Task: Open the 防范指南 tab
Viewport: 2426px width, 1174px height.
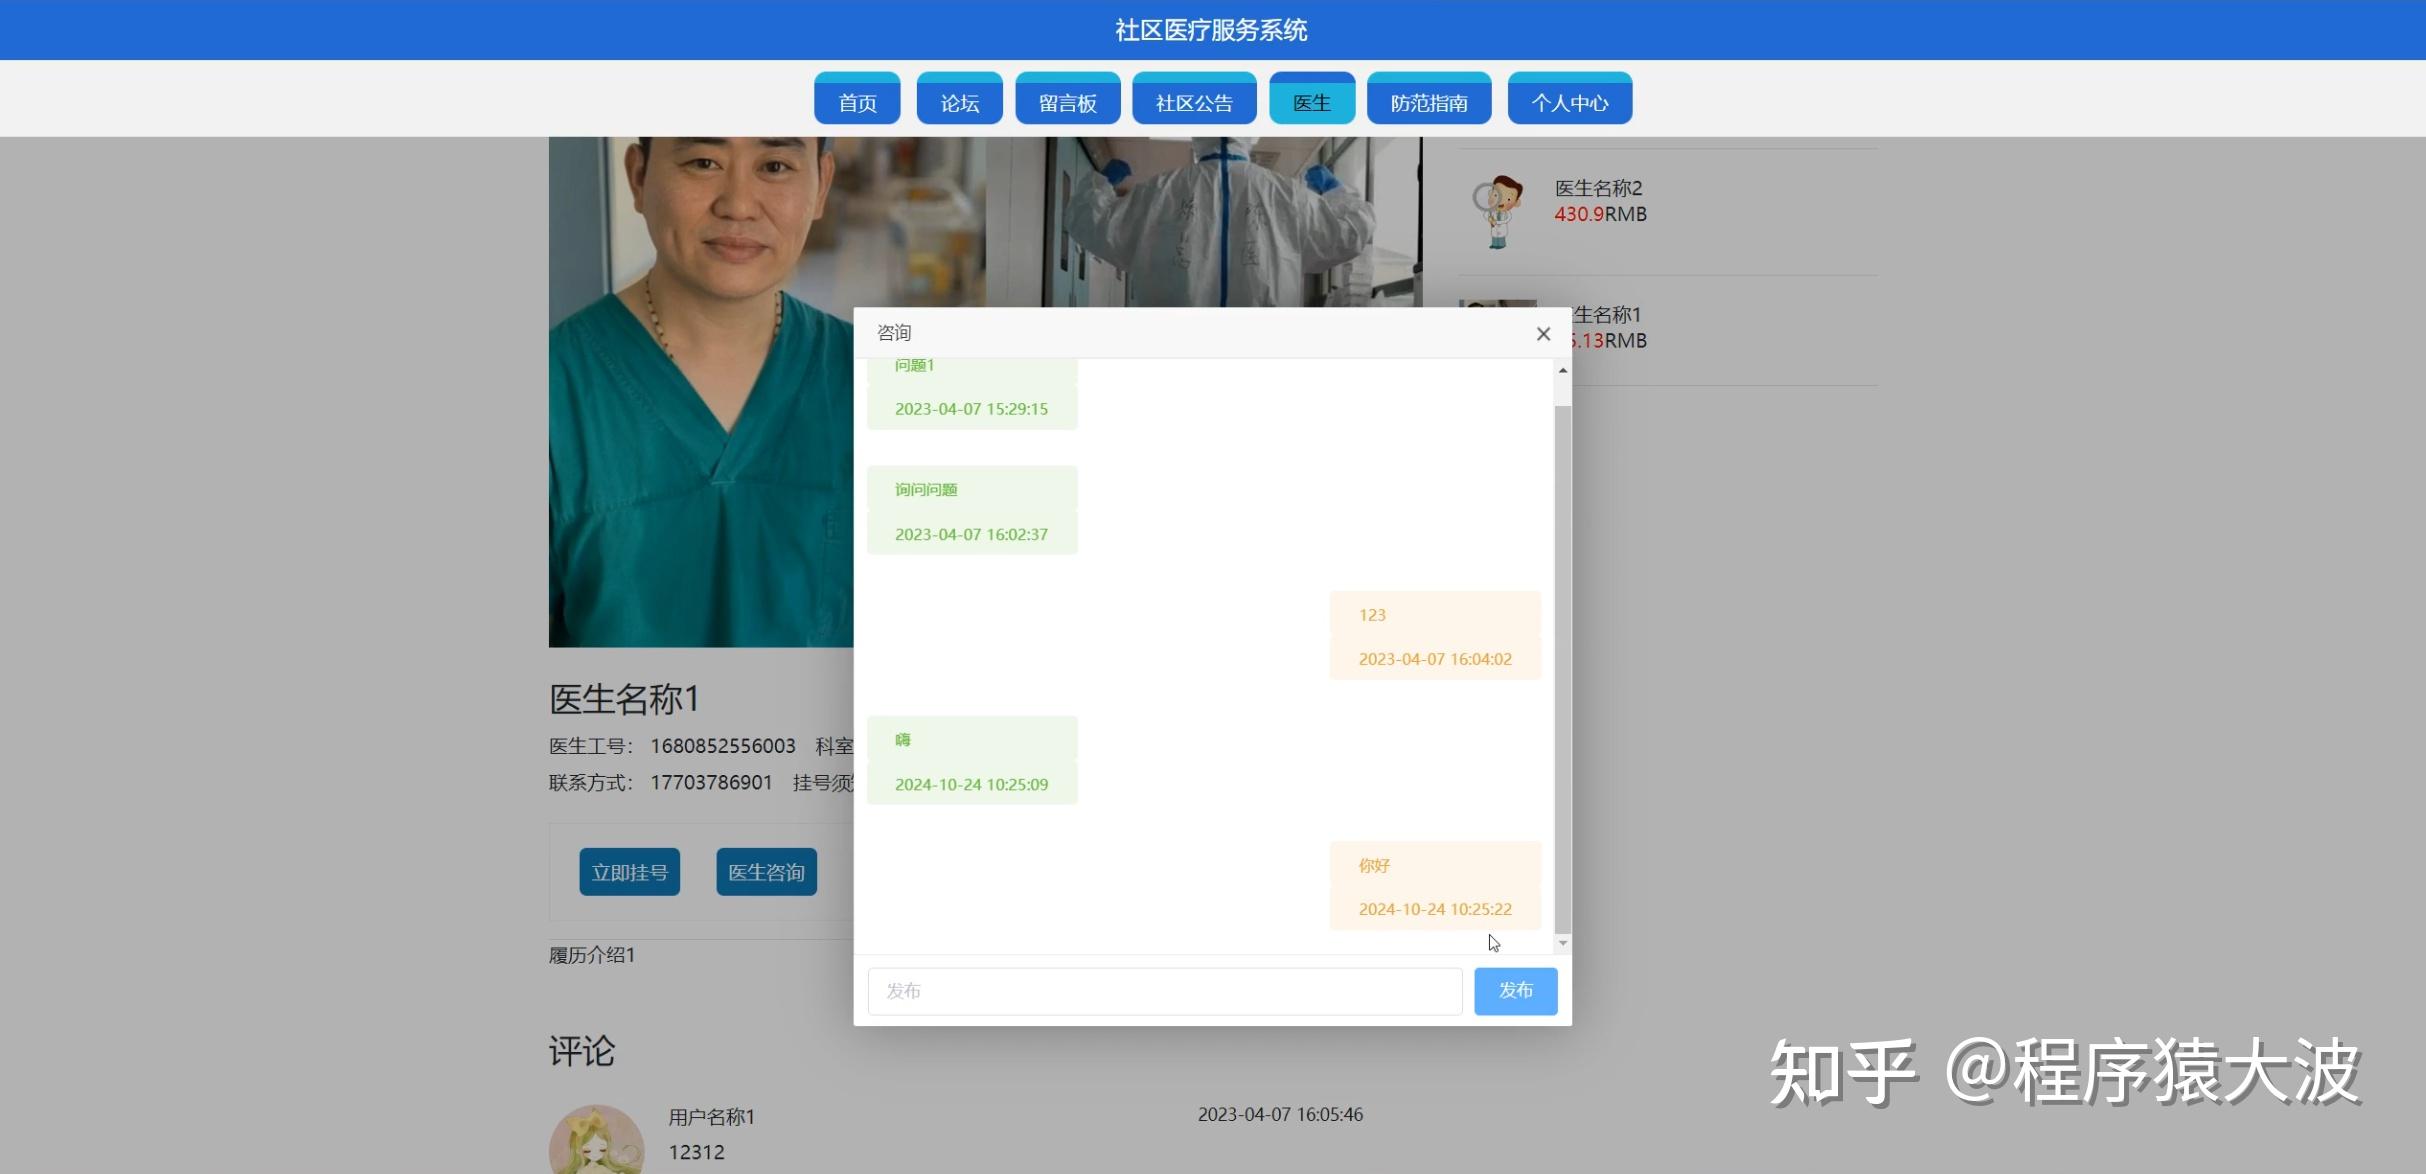Action: [1428, 101]
